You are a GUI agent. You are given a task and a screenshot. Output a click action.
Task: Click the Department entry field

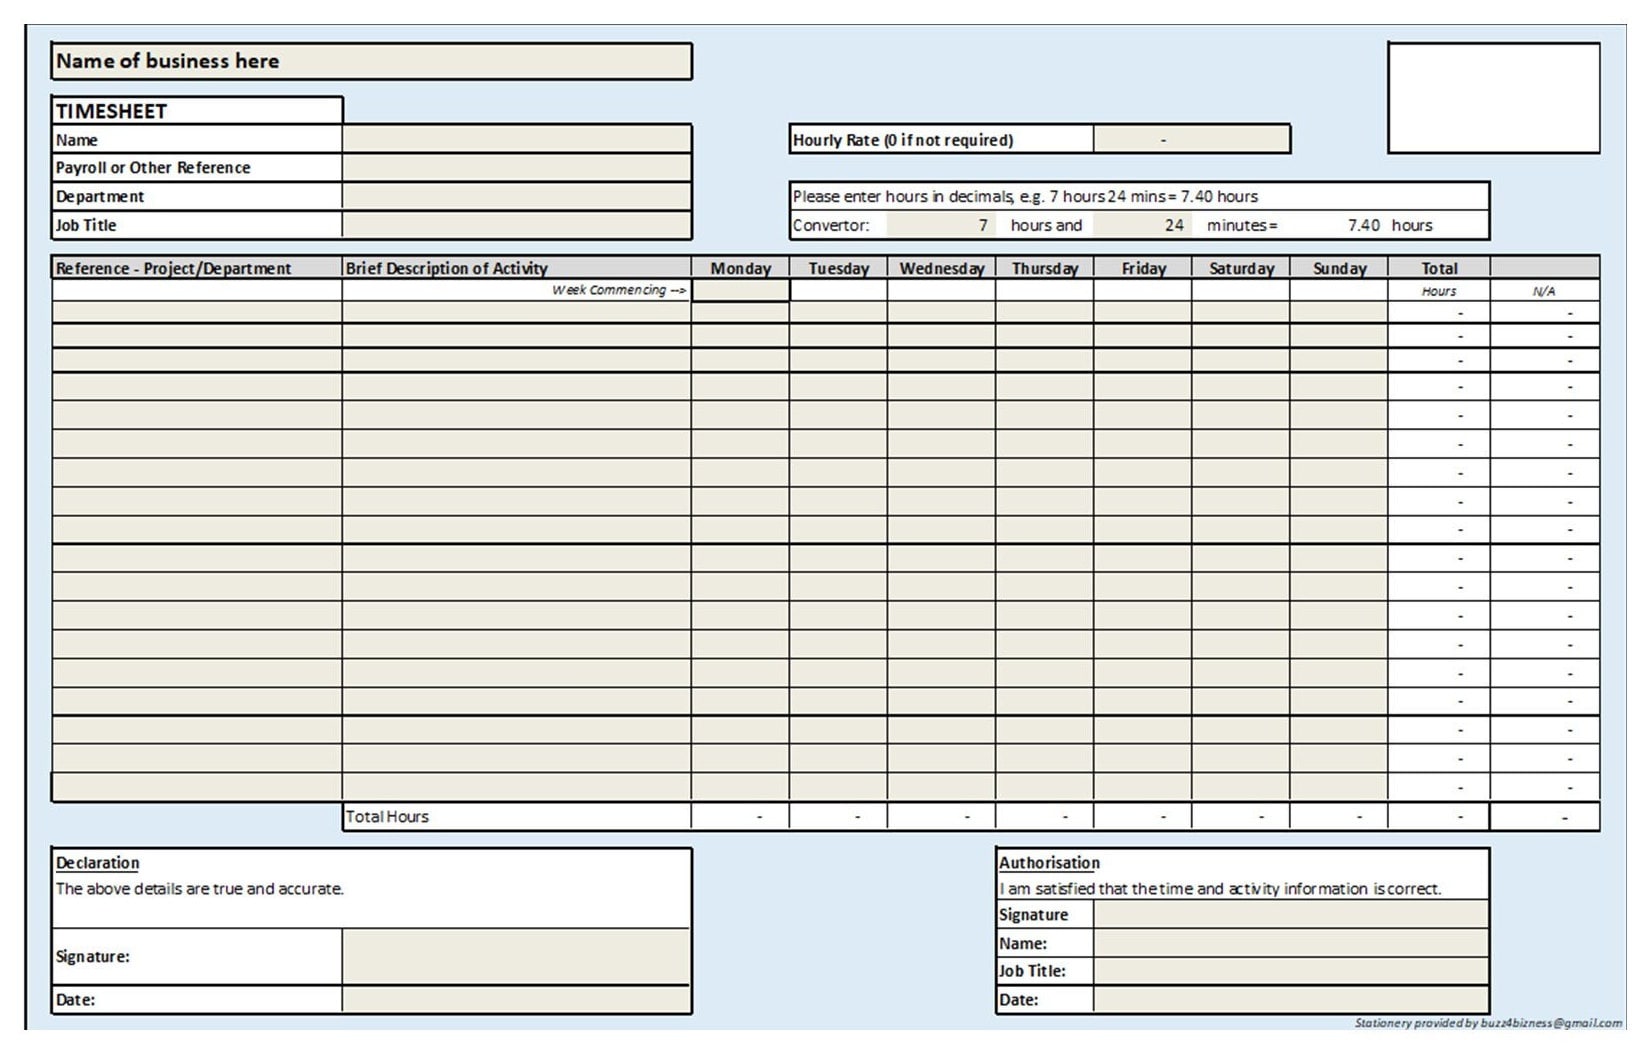(x=515, y=196)
